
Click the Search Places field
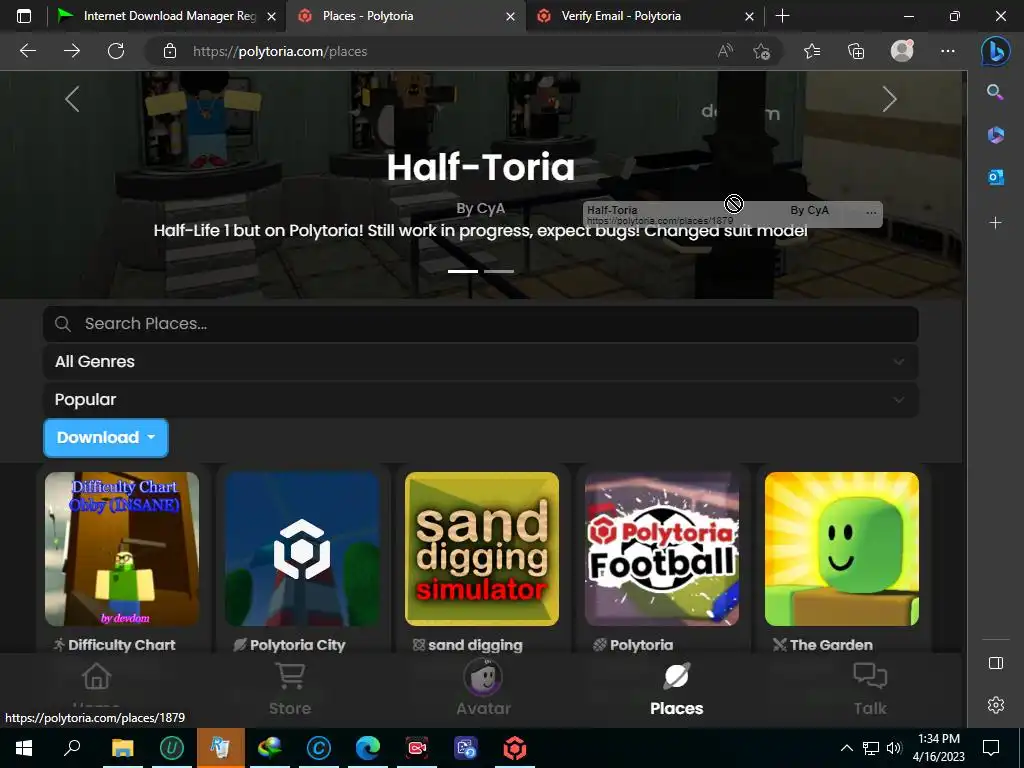pyautogui.click(x=481, y=324)
